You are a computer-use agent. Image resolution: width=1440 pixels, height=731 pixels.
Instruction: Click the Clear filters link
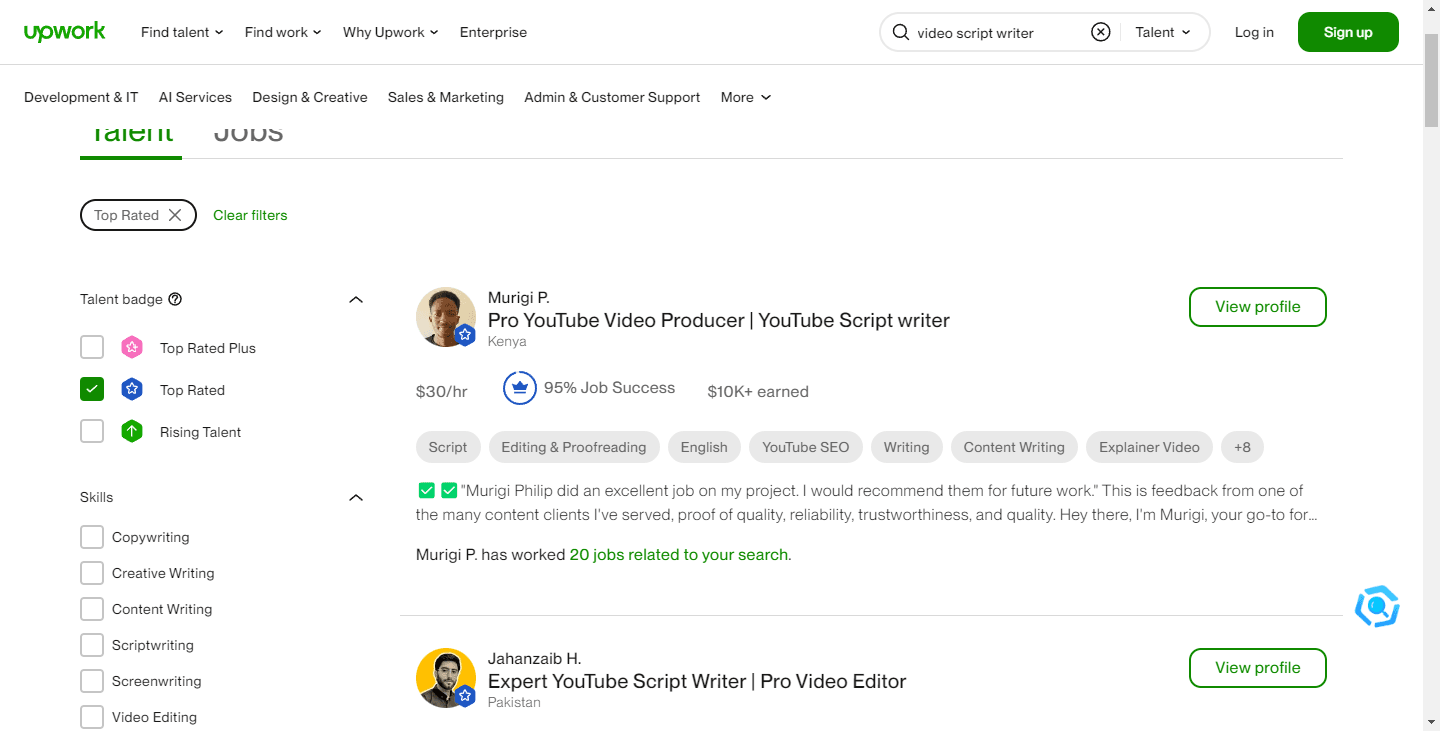250,215
